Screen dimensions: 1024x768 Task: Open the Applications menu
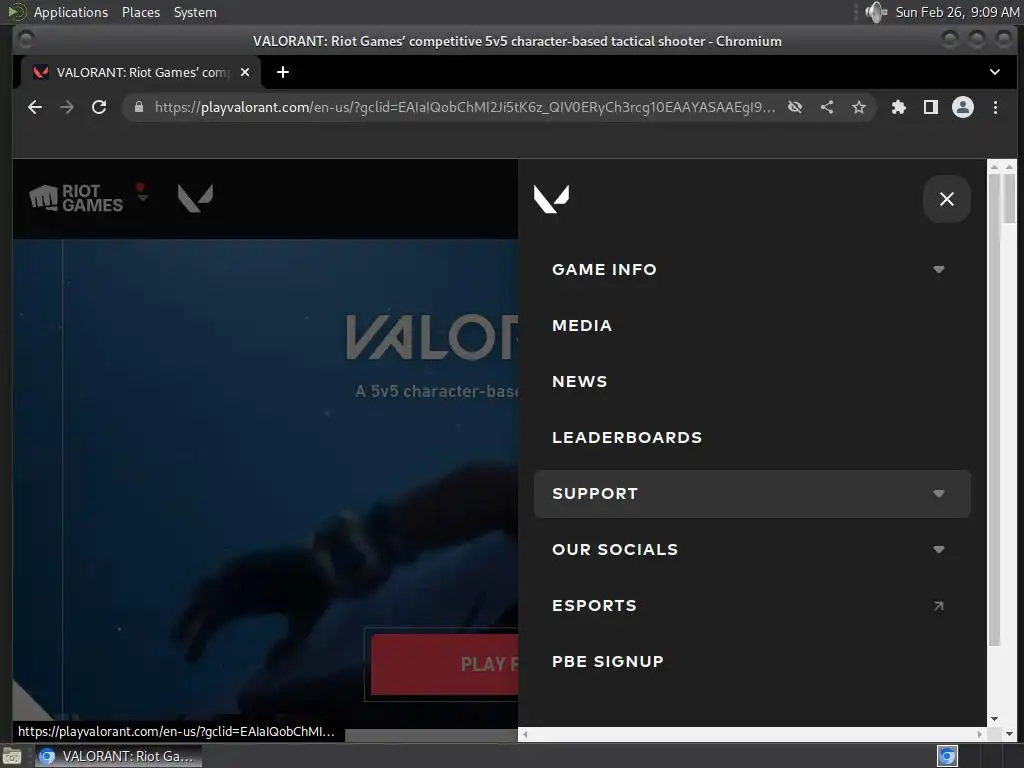[71, 12]
